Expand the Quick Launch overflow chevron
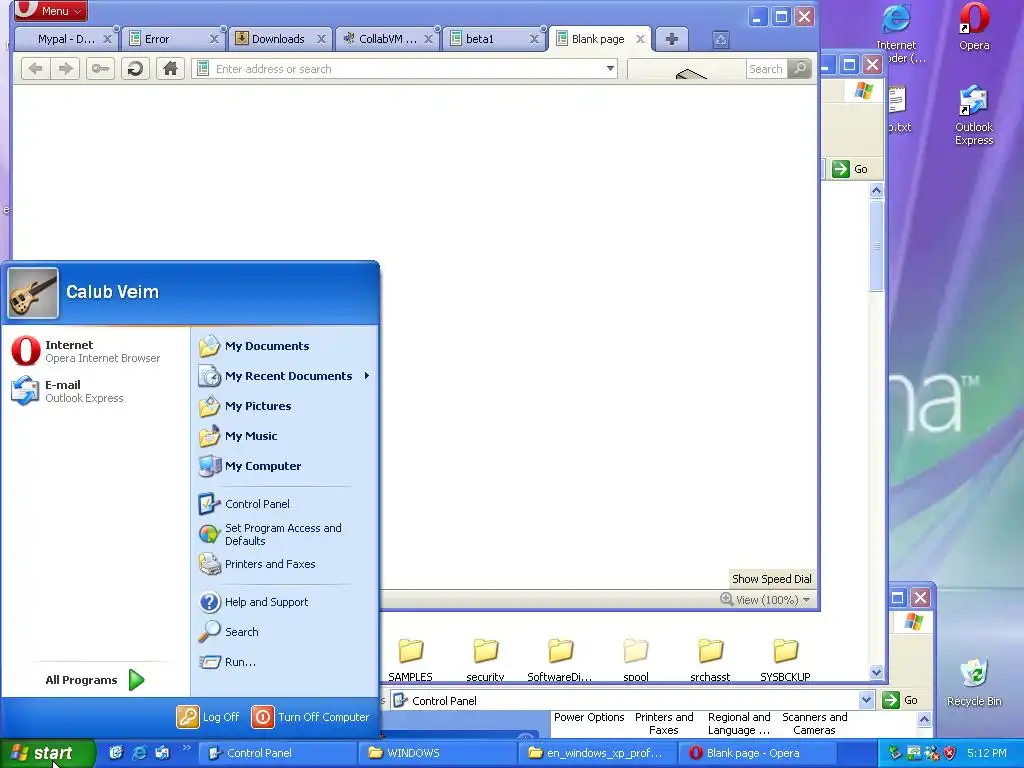Screen dimensions: 1024x768 pos(186,748)
